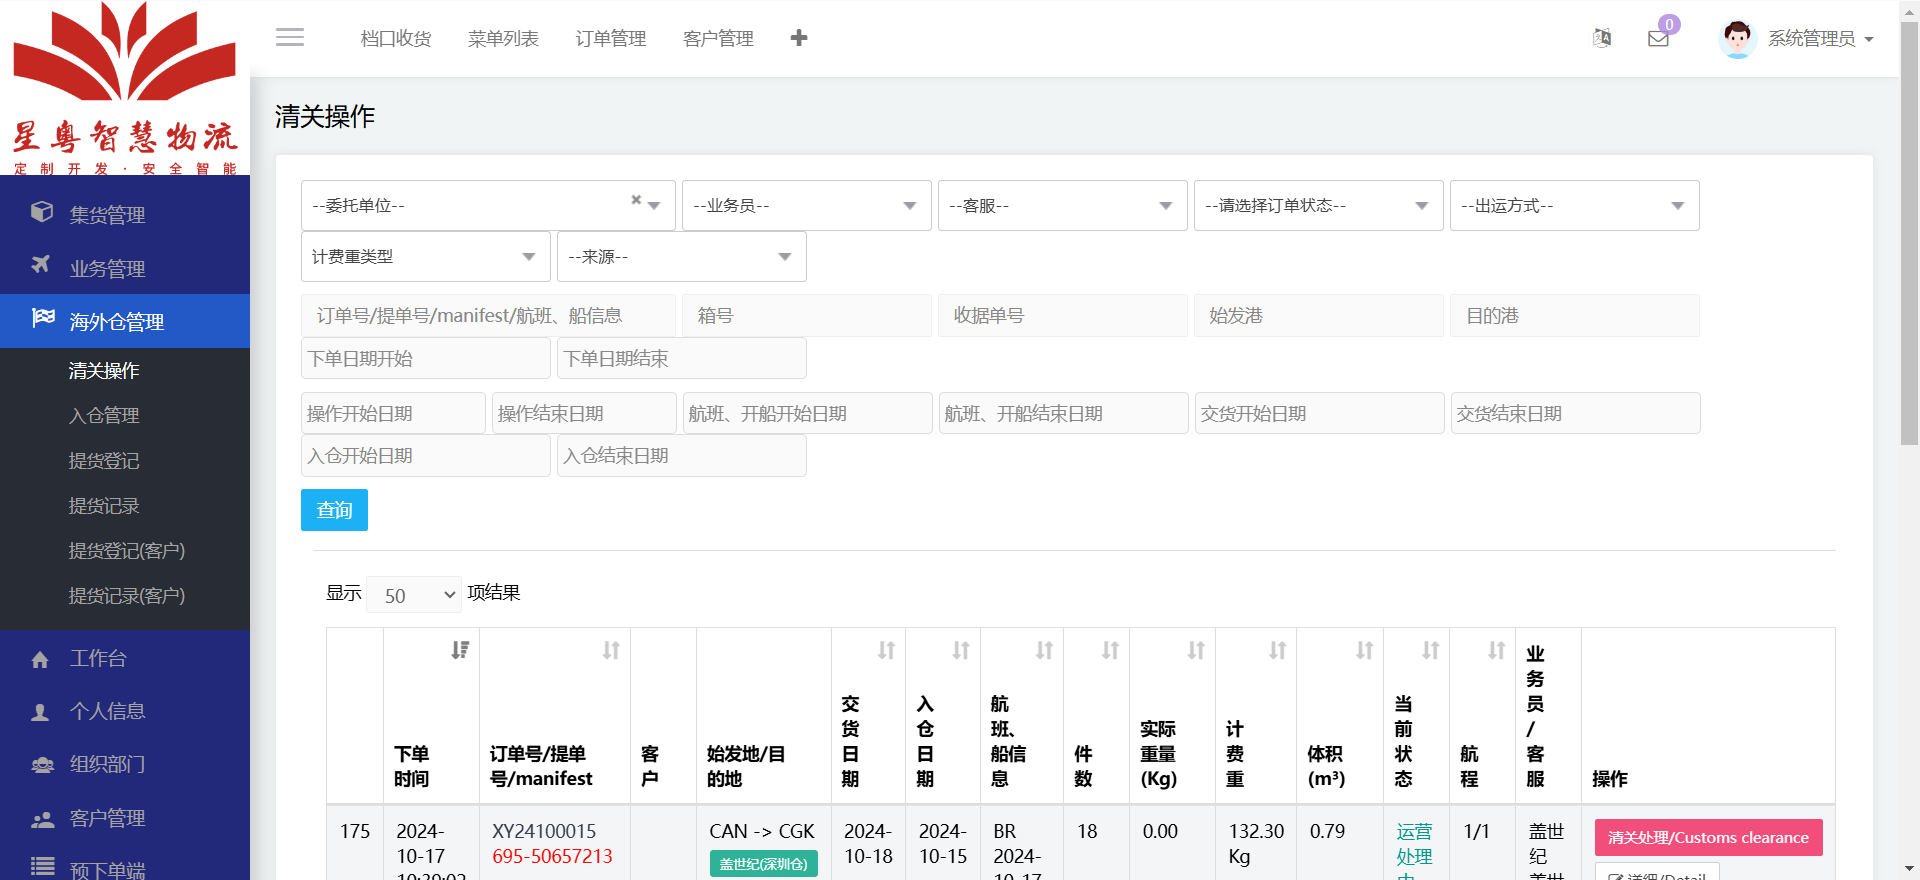Click the users icon beside 客户管理
Image resolution: width=1920 pixels, height=880 pixels.
pyautogui.click(x=42, y=819)
